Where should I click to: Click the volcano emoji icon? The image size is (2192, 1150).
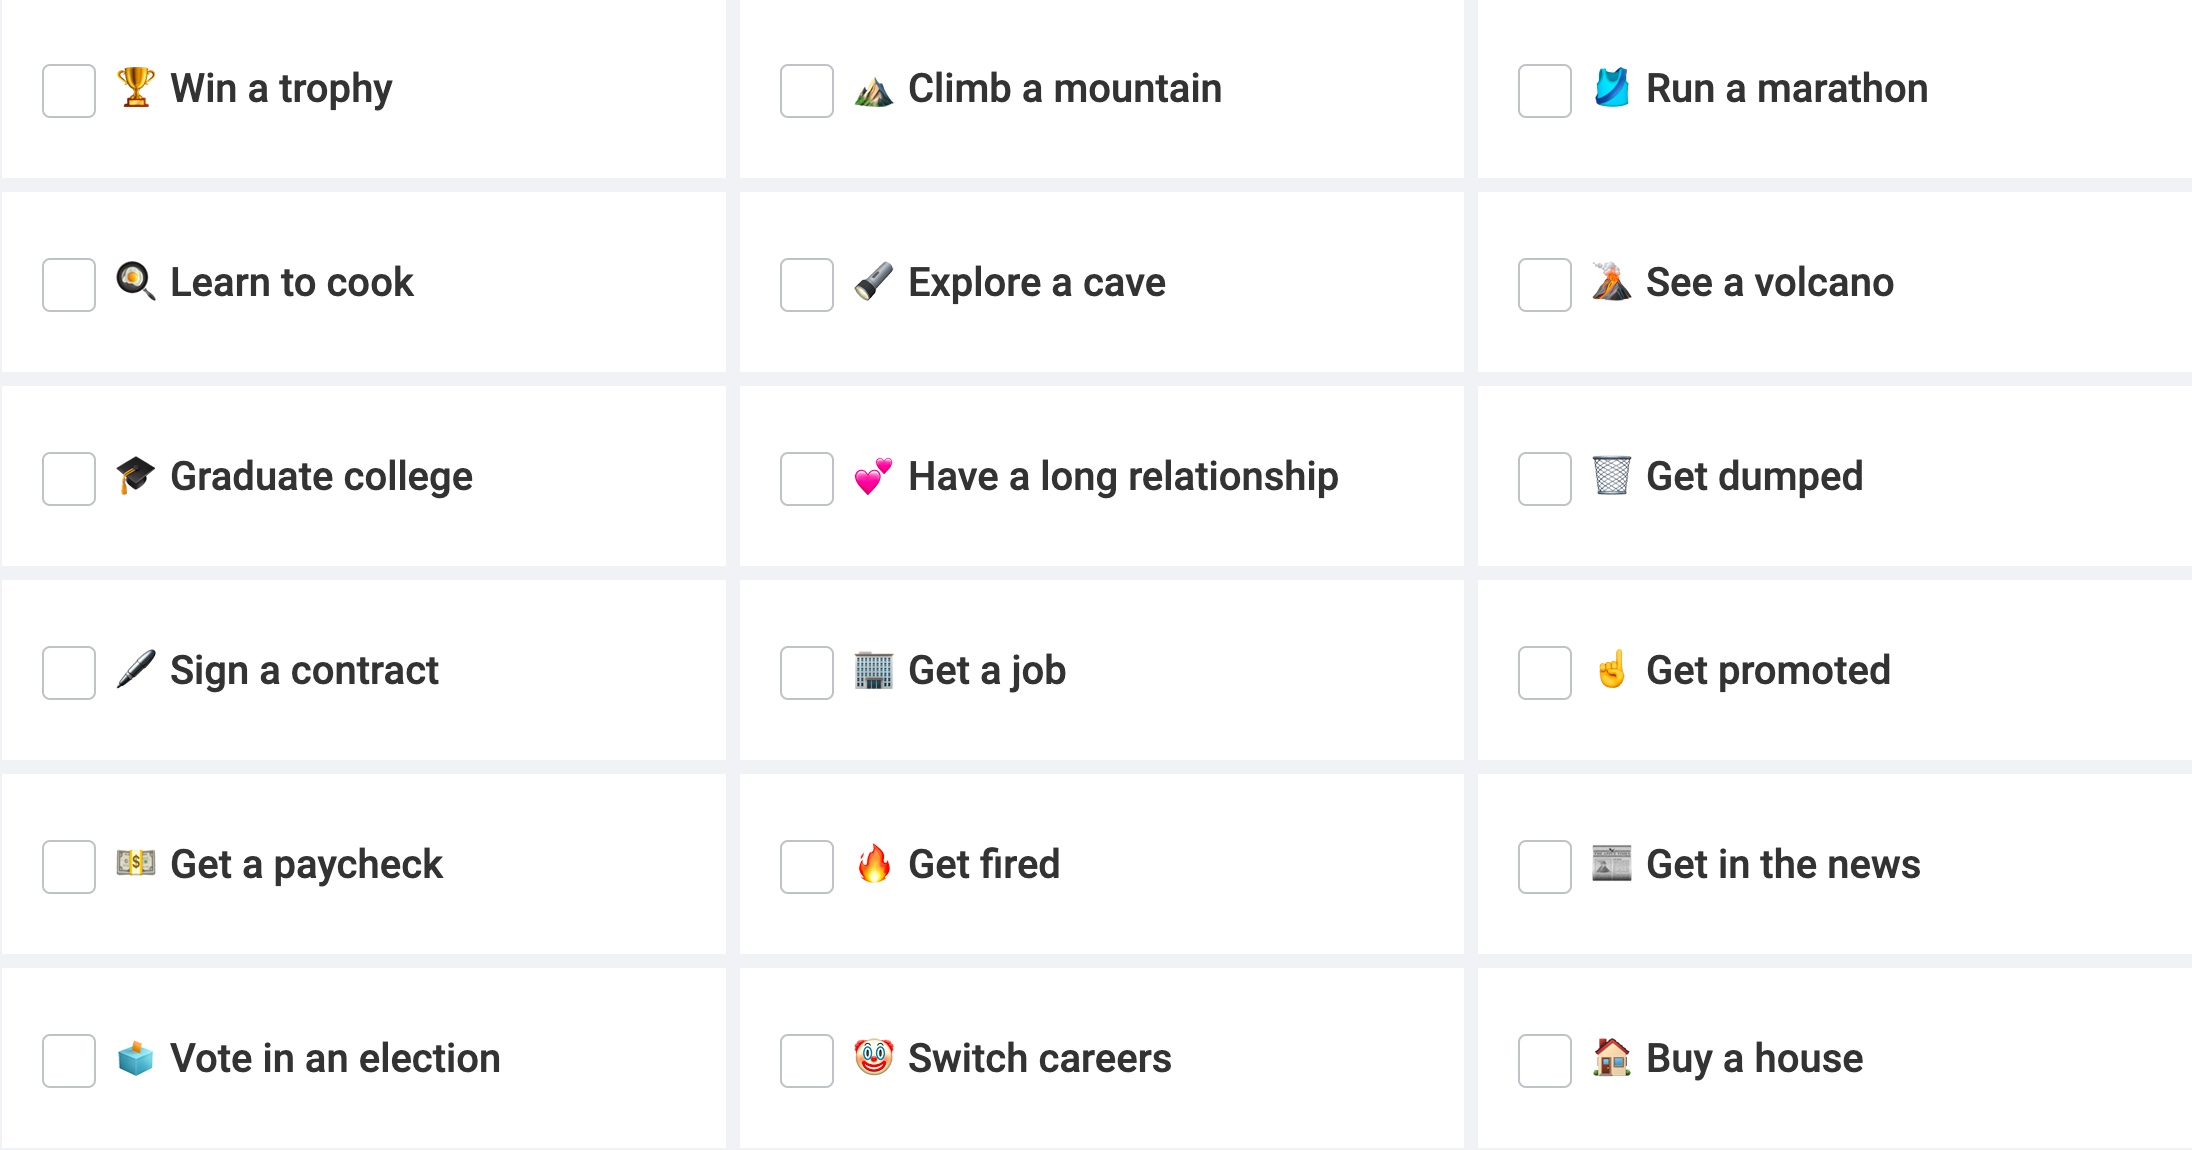(1611, 282)
